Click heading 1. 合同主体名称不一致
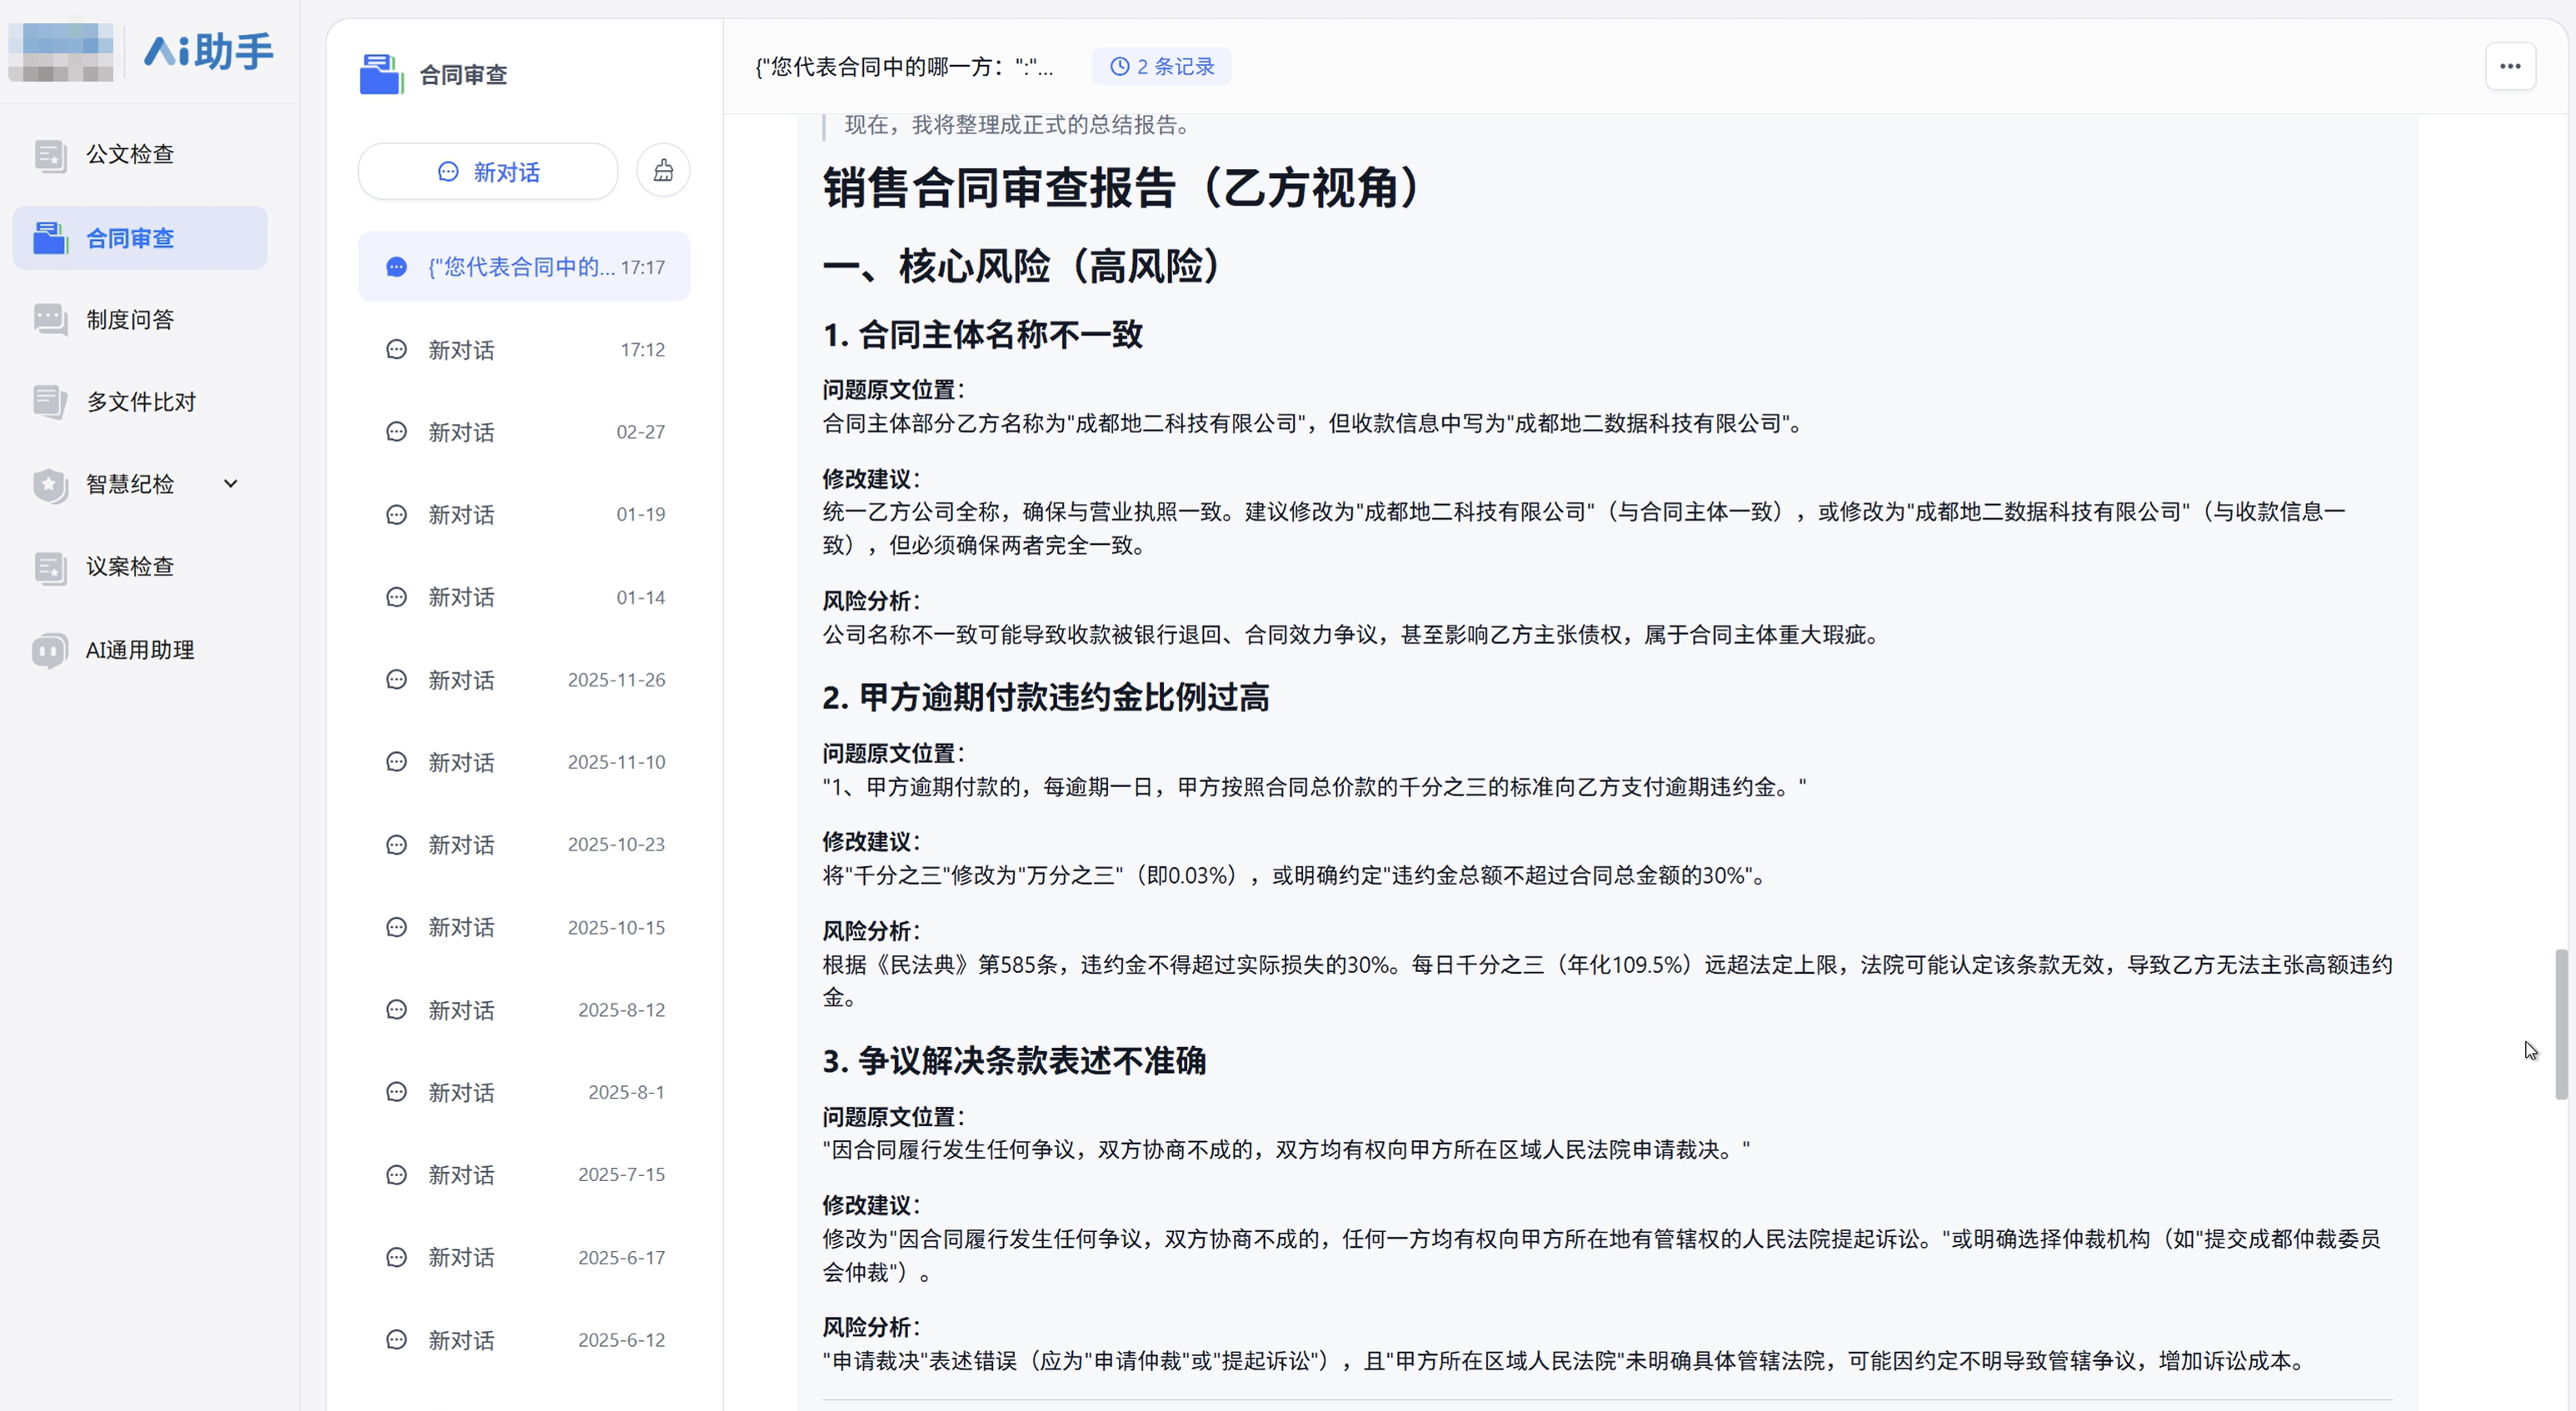2576x1411 pixels. tap(982, 335)
